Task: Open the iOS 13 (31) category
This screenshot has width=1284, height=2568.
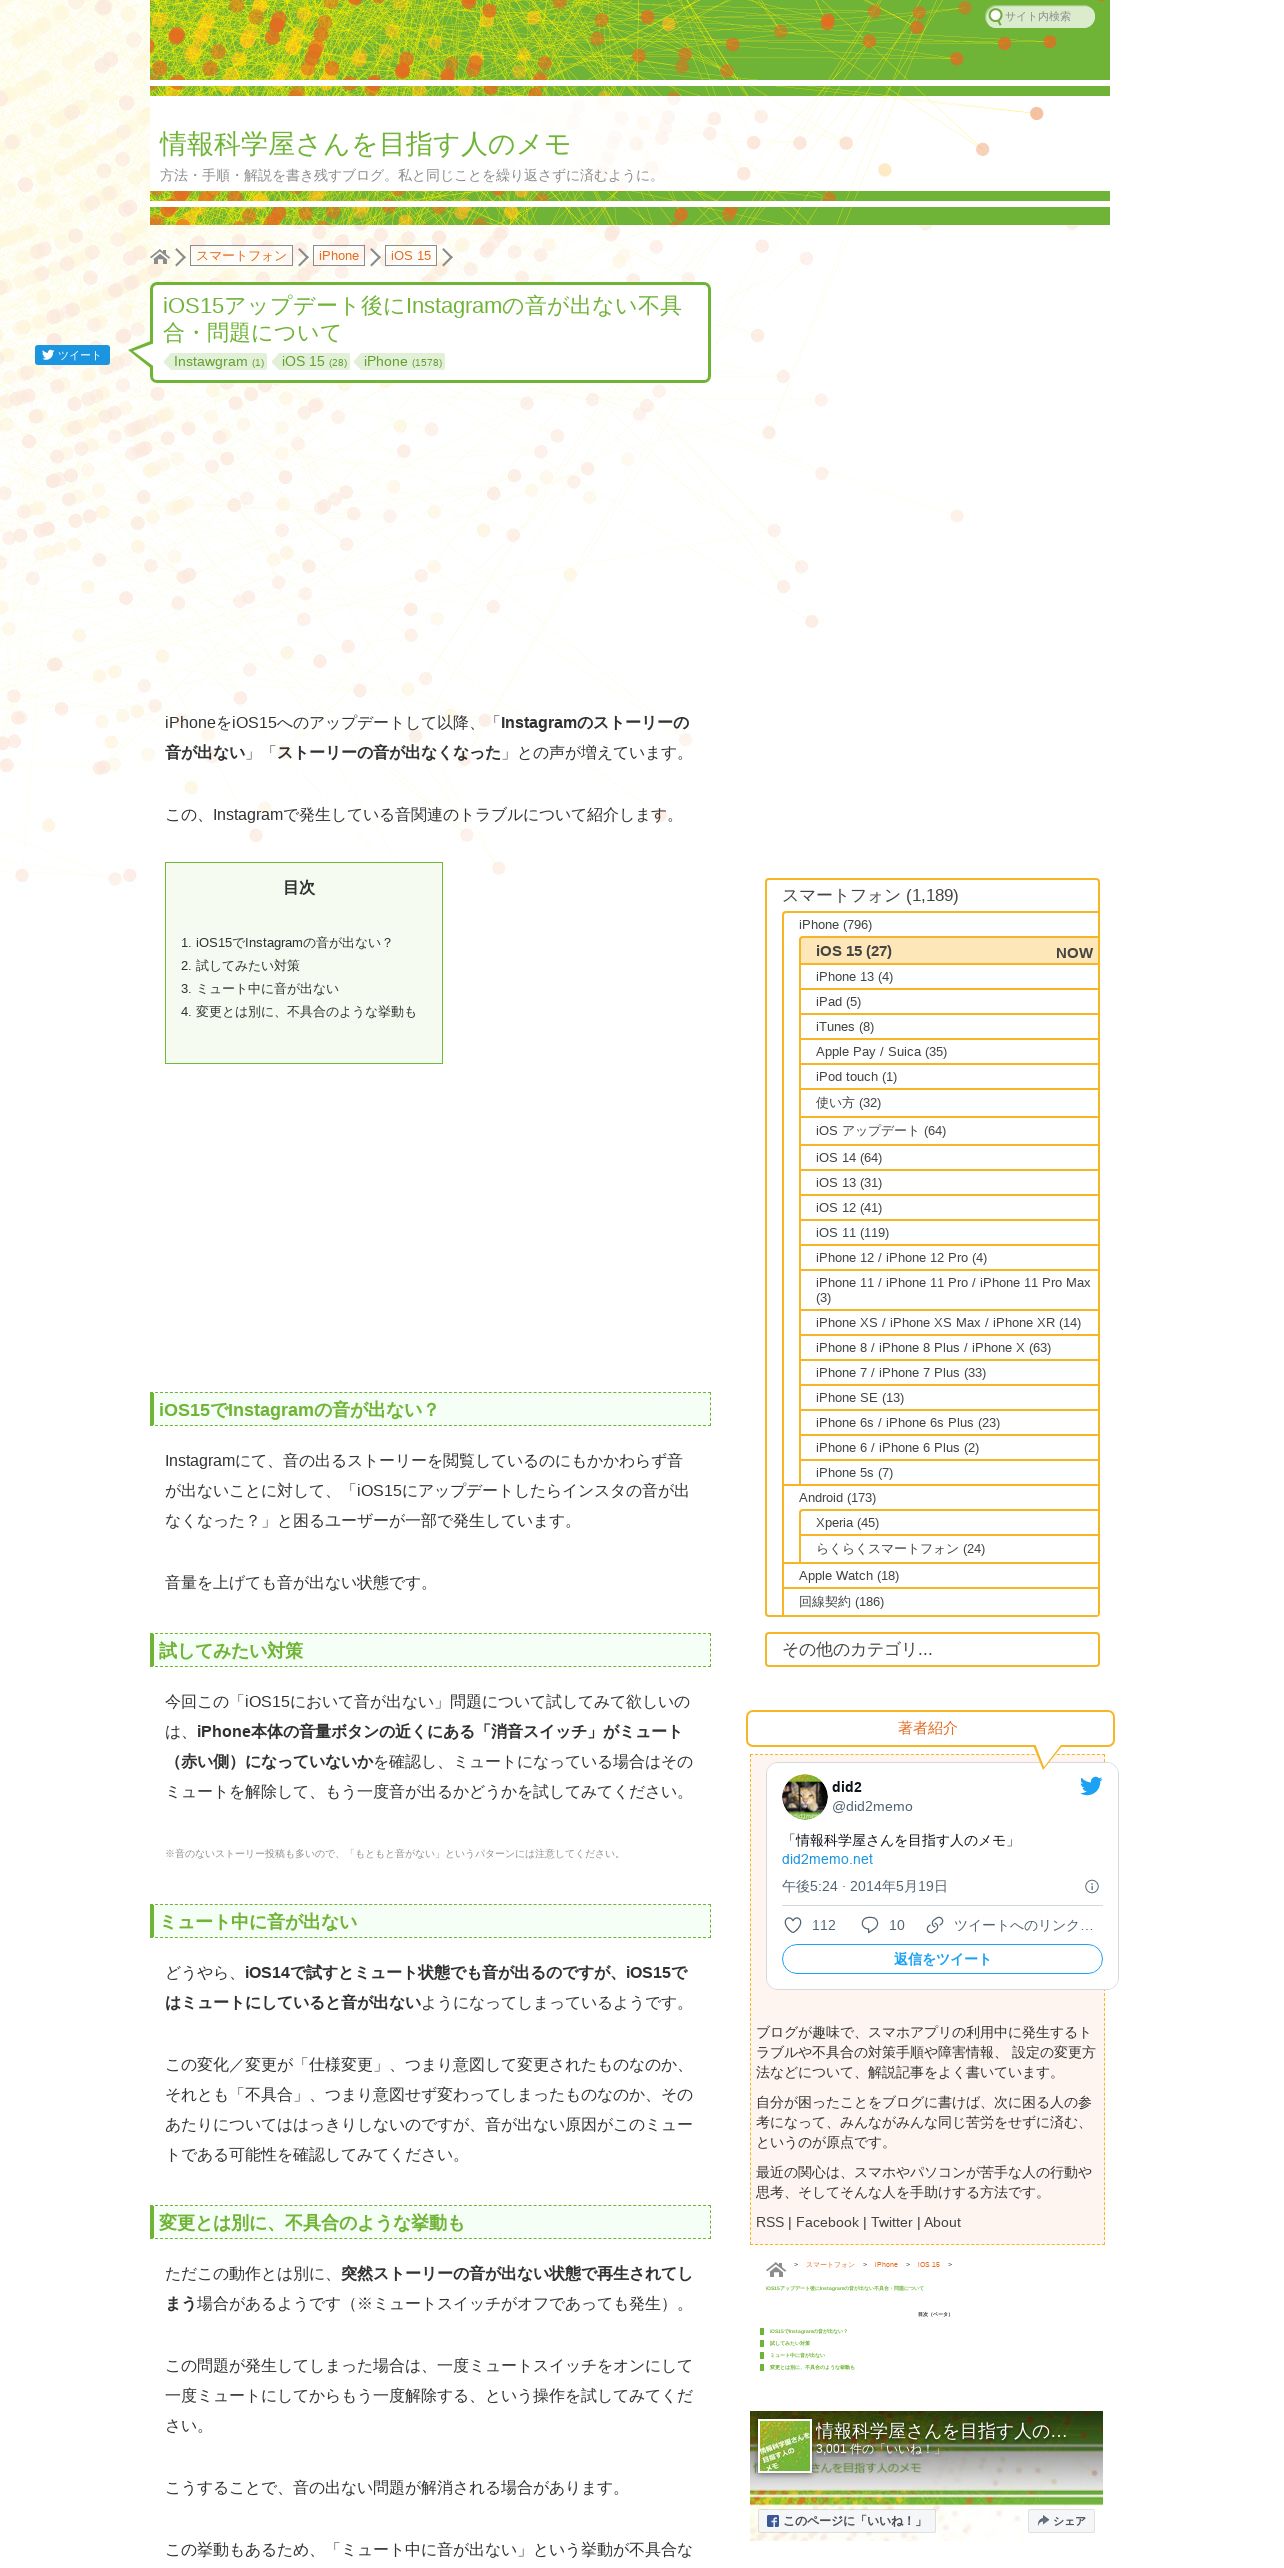Action: click(x=949, y=1183)
